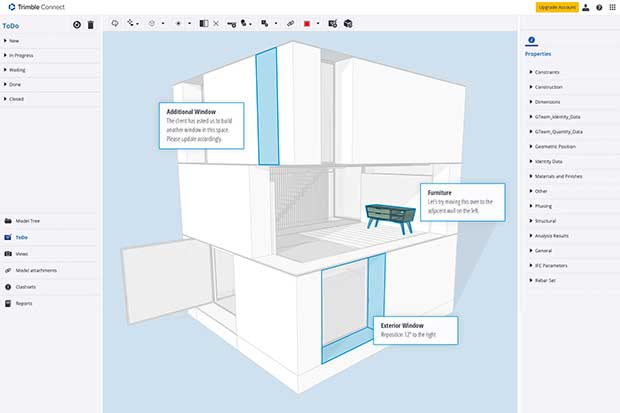Click the red color swatch in toolbar
Screen dimensions: 620x413
[x=306, y=24]
